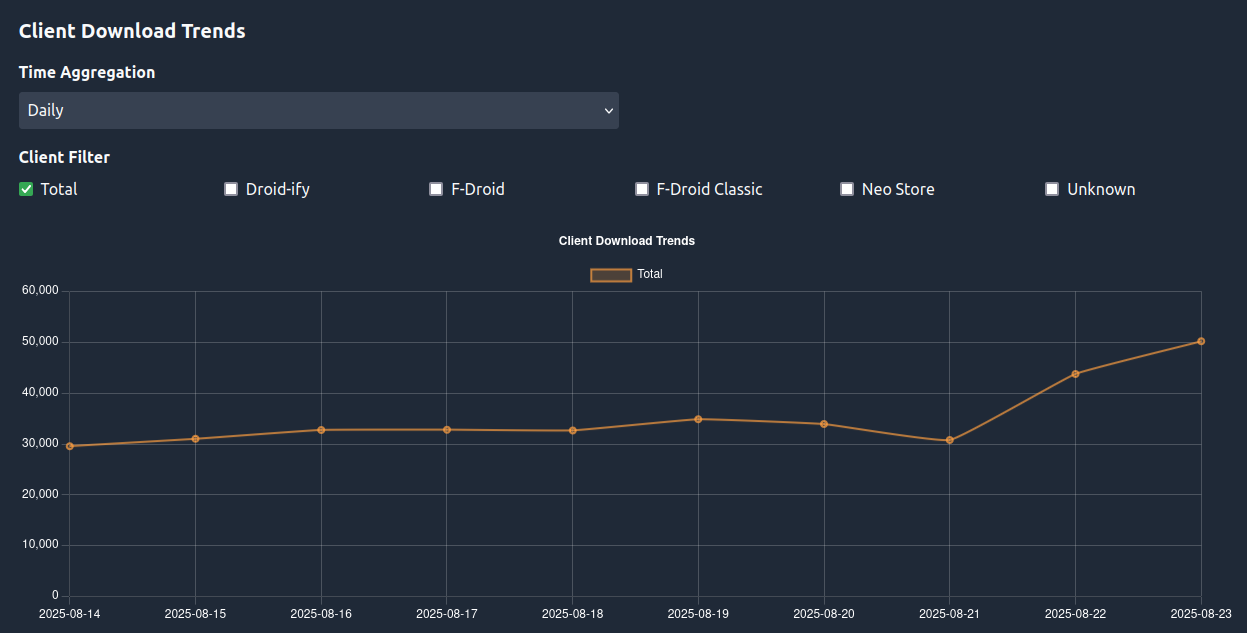Viewport: 1247px width, 633px height.
Task: Tick the F-Droid client checkbox
Action: coord(436,189)
